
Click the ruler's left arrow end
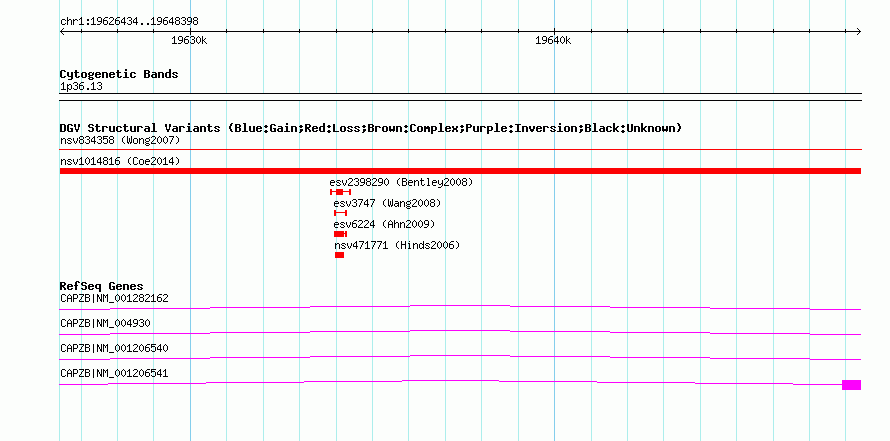[x=62, y=32]
